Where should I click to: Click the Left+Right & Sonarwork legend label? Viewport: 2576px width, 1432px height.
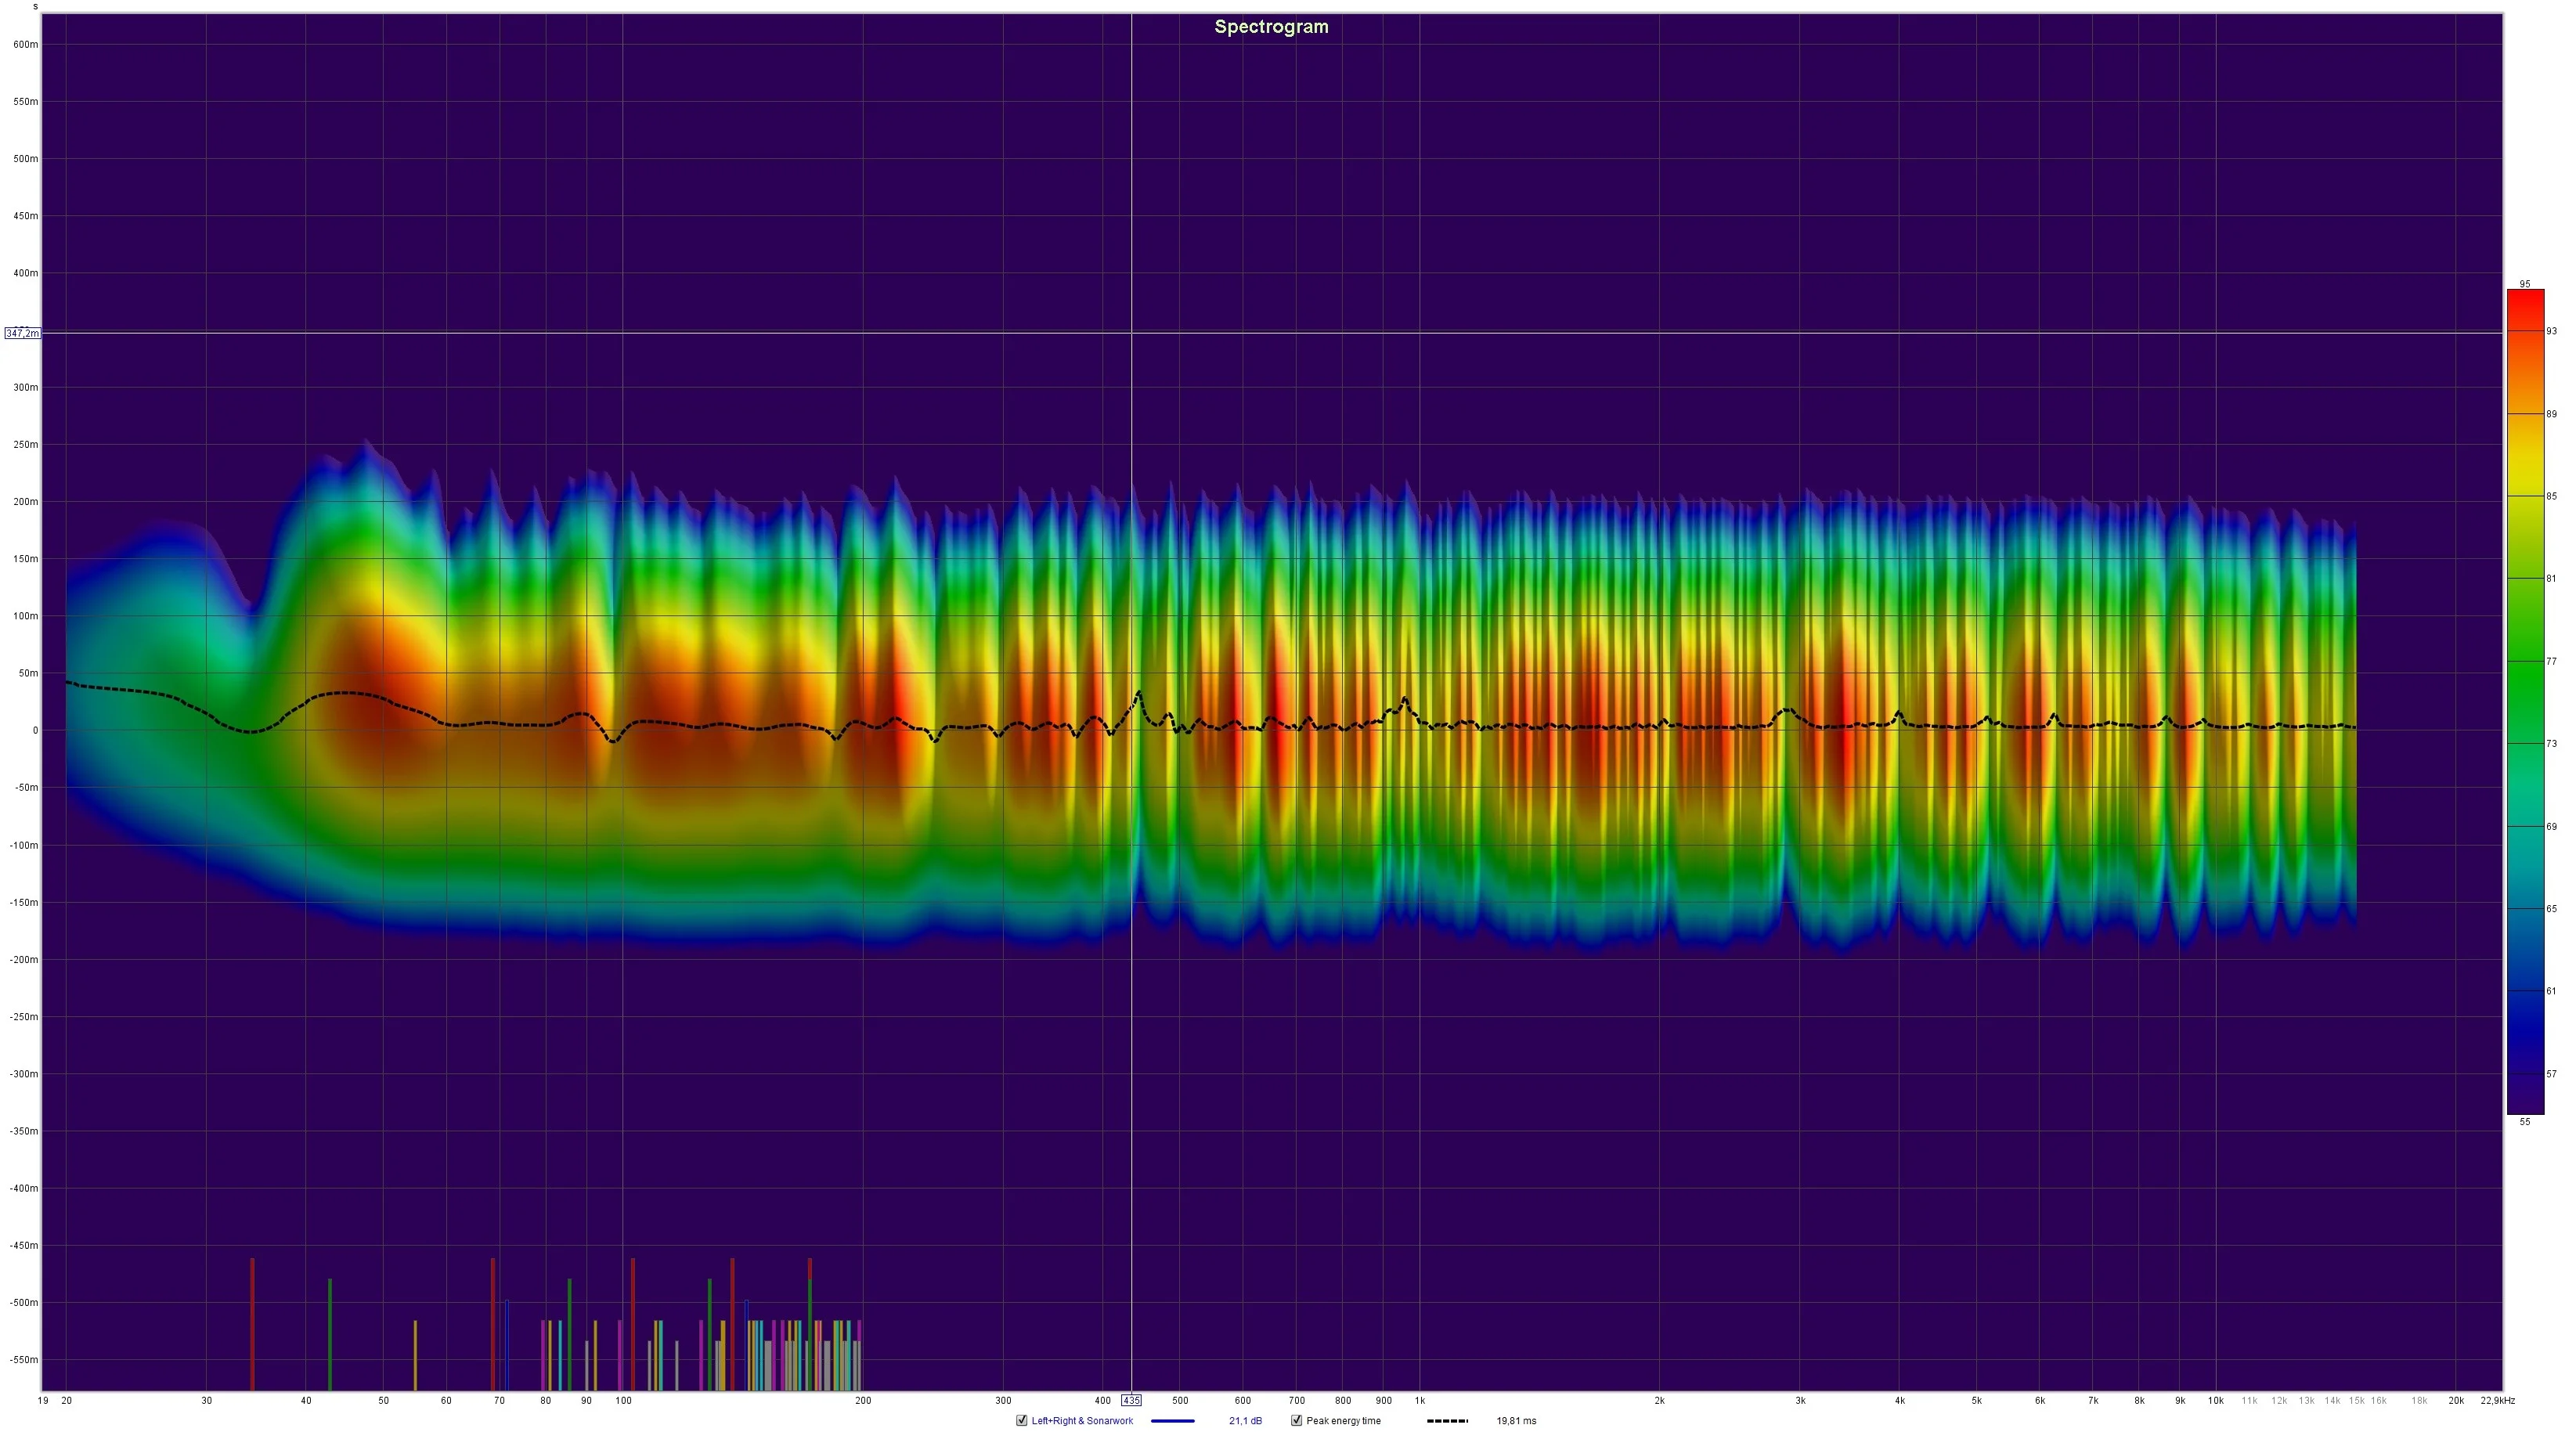point(1082,1421)
